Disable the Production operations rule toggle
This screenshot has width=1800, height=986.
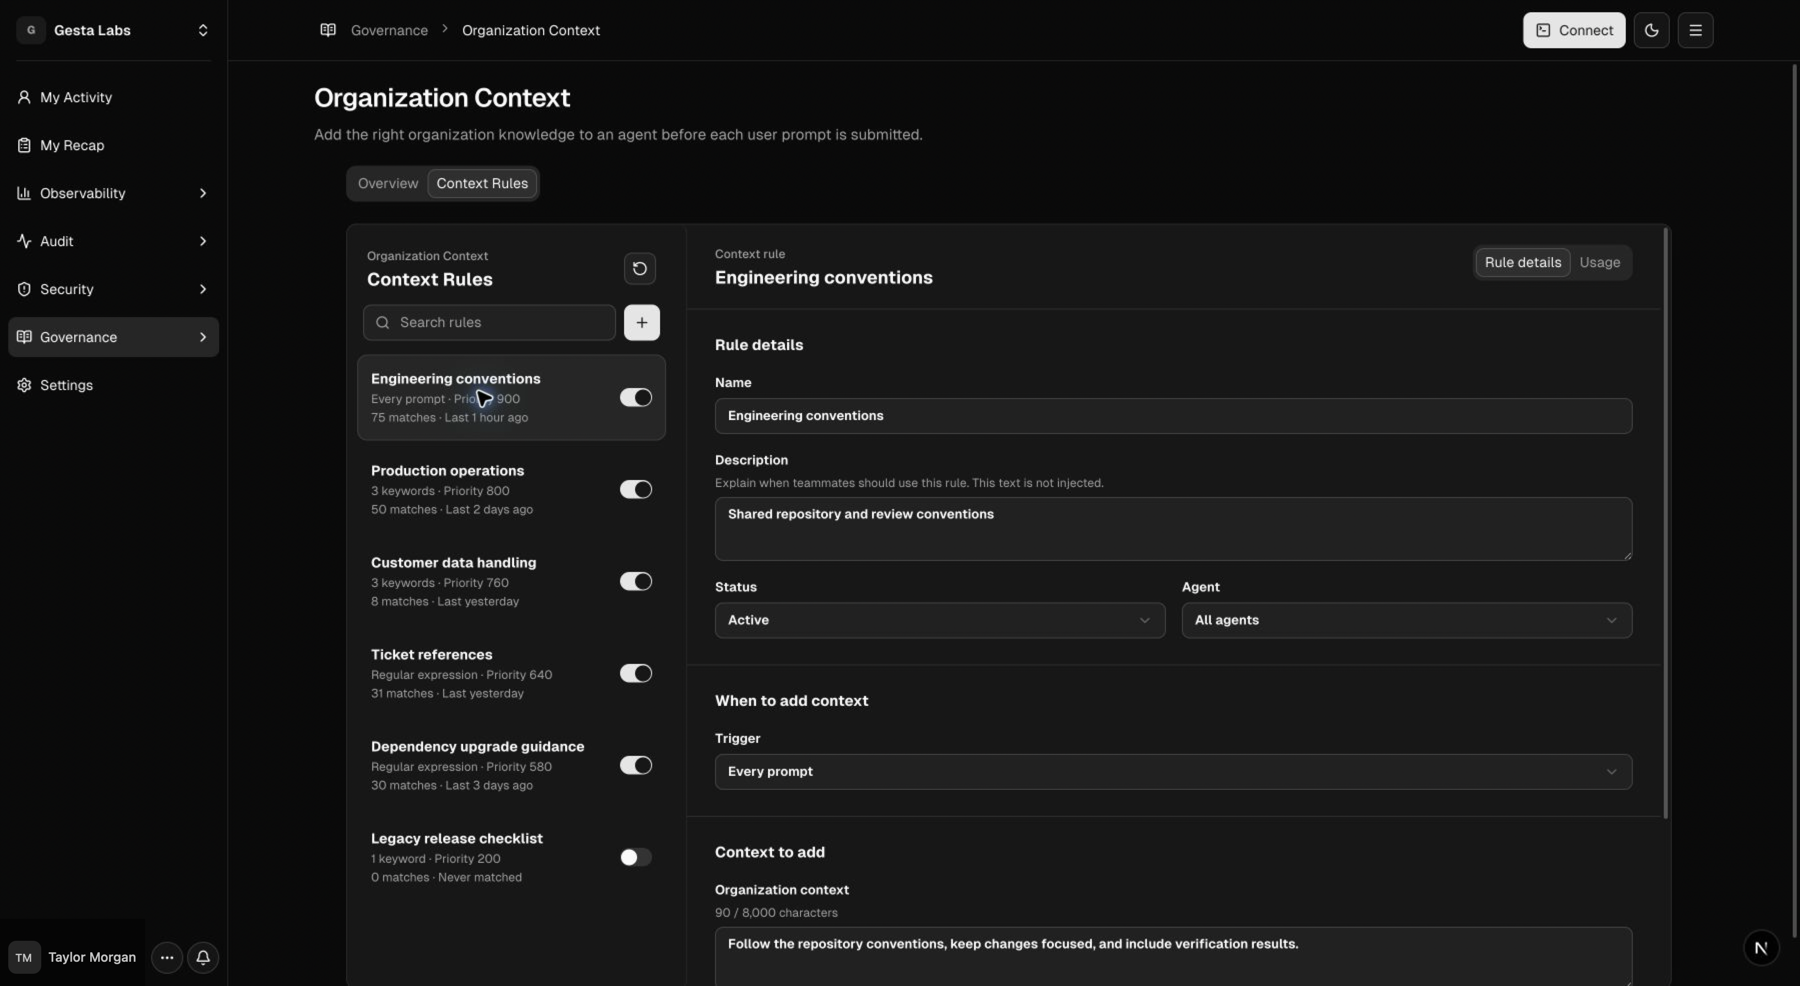click(636, 489)
